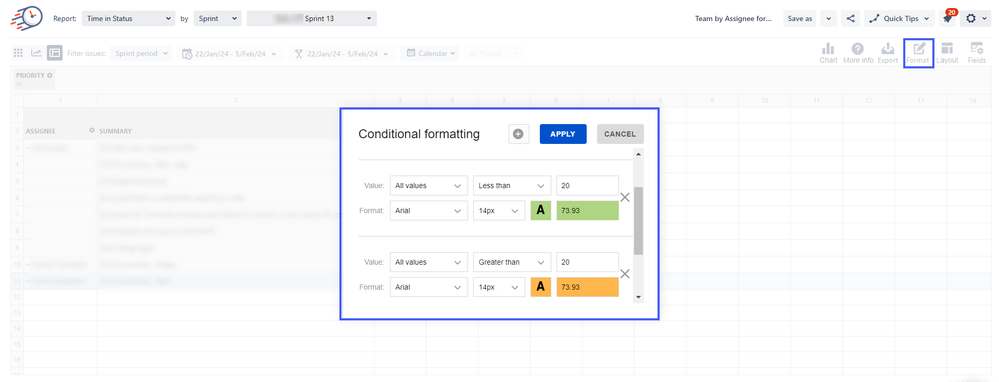The height and width of the screenshot is (382, 999).
Task: Switch to the line chart view icon
Action: (36, 53)
